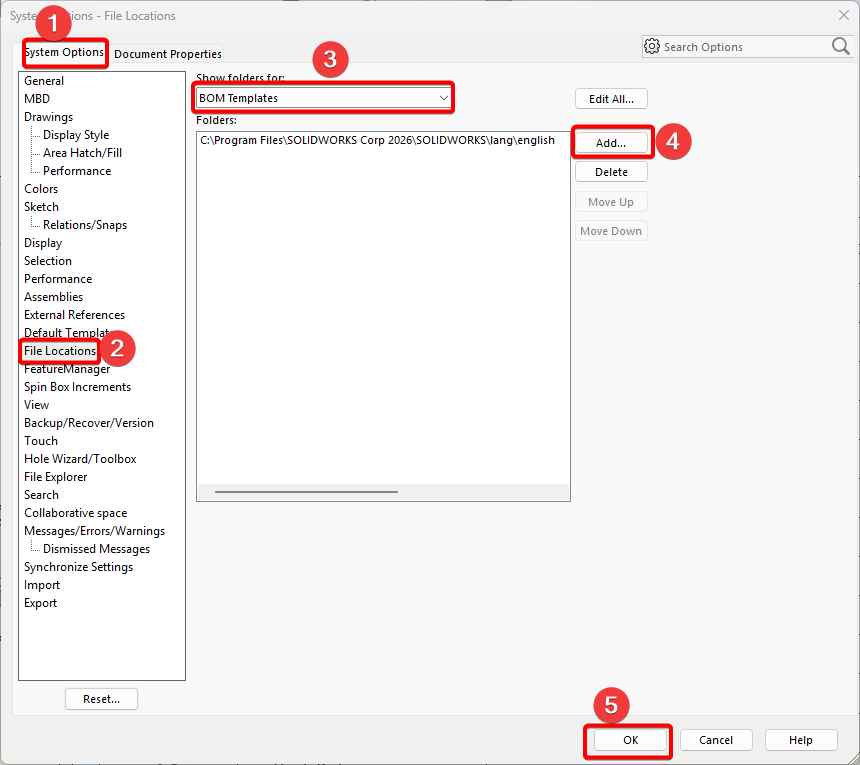Switch to the Document Properties tab
The width and height of the screenshot is (860, 765).
click(168, 54)
